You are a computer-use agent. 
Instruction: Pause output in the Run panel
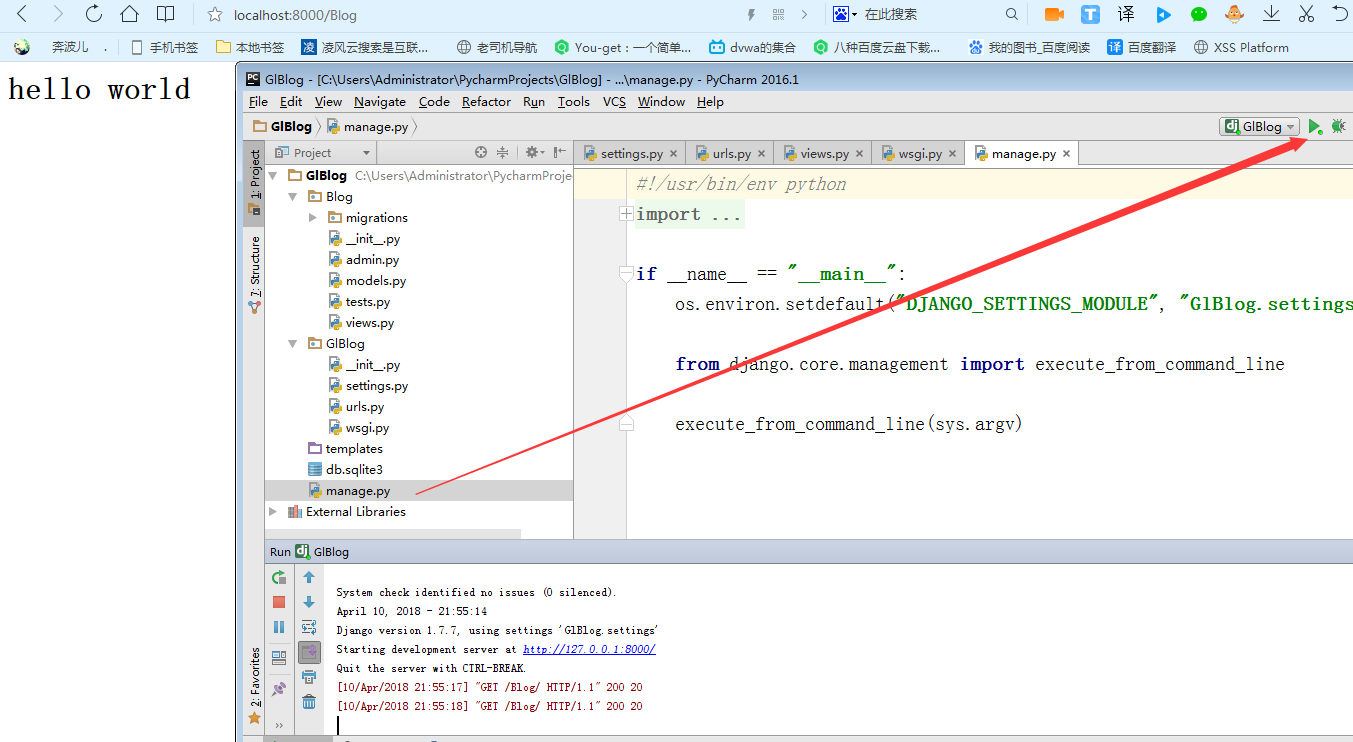[279, 627]
